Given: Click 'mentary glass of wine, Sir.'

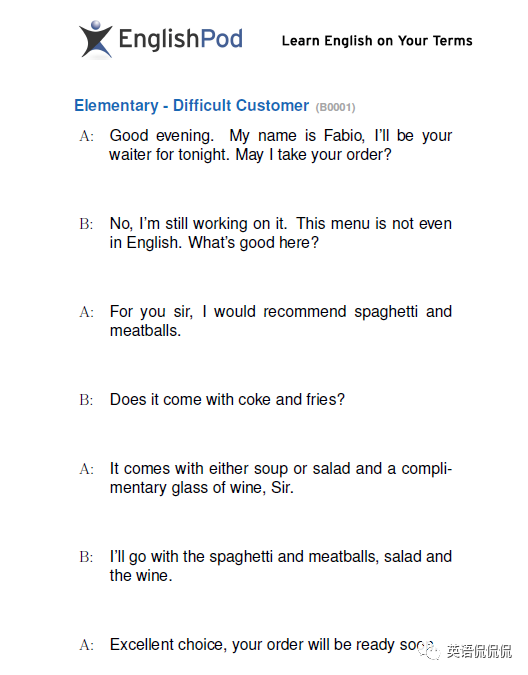Looking at the screenshot, I should click(x=202, y=488).
